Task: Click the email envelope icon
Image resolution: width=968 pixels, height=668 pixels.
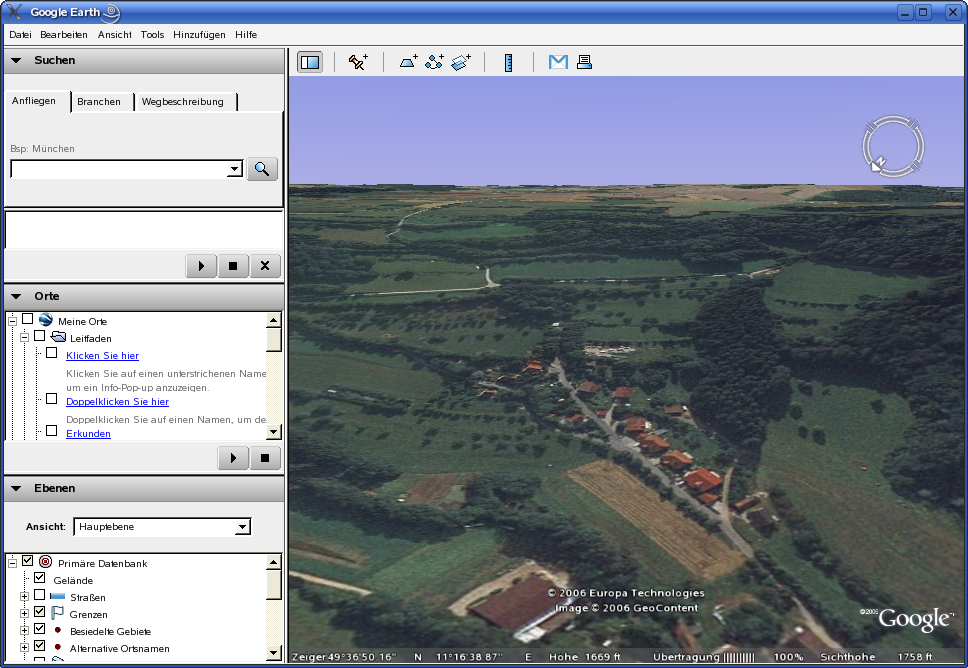Action: coord(558,62)
